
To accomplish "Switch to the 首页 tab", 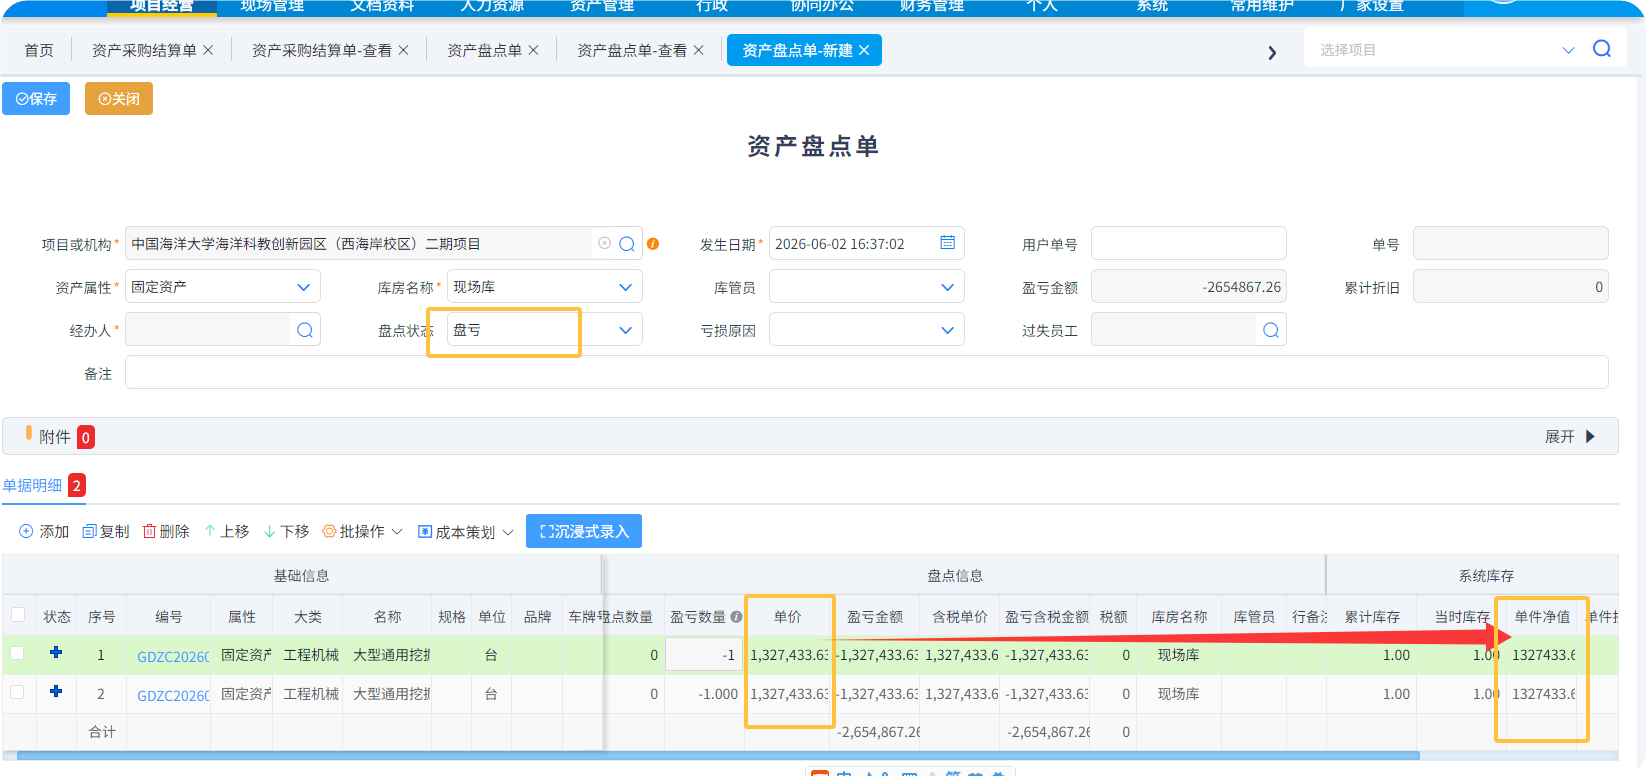I will point(39,50).
